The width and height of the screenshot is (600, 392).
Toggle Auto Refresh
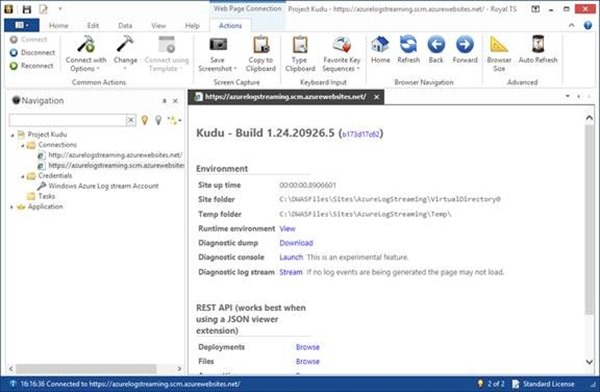pos(538,50)
